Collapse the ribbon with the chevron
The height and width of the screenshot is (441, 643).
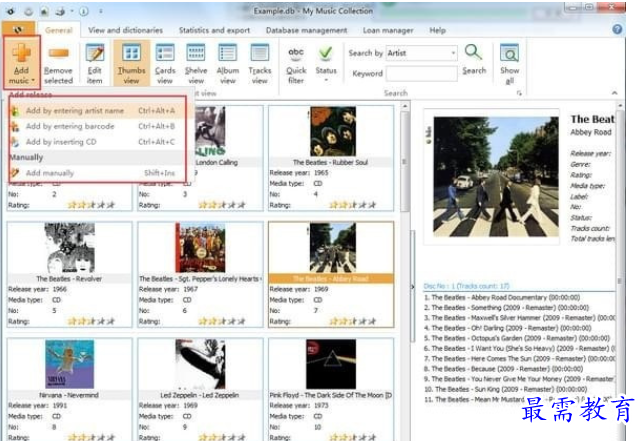click(x=614, y=93)
